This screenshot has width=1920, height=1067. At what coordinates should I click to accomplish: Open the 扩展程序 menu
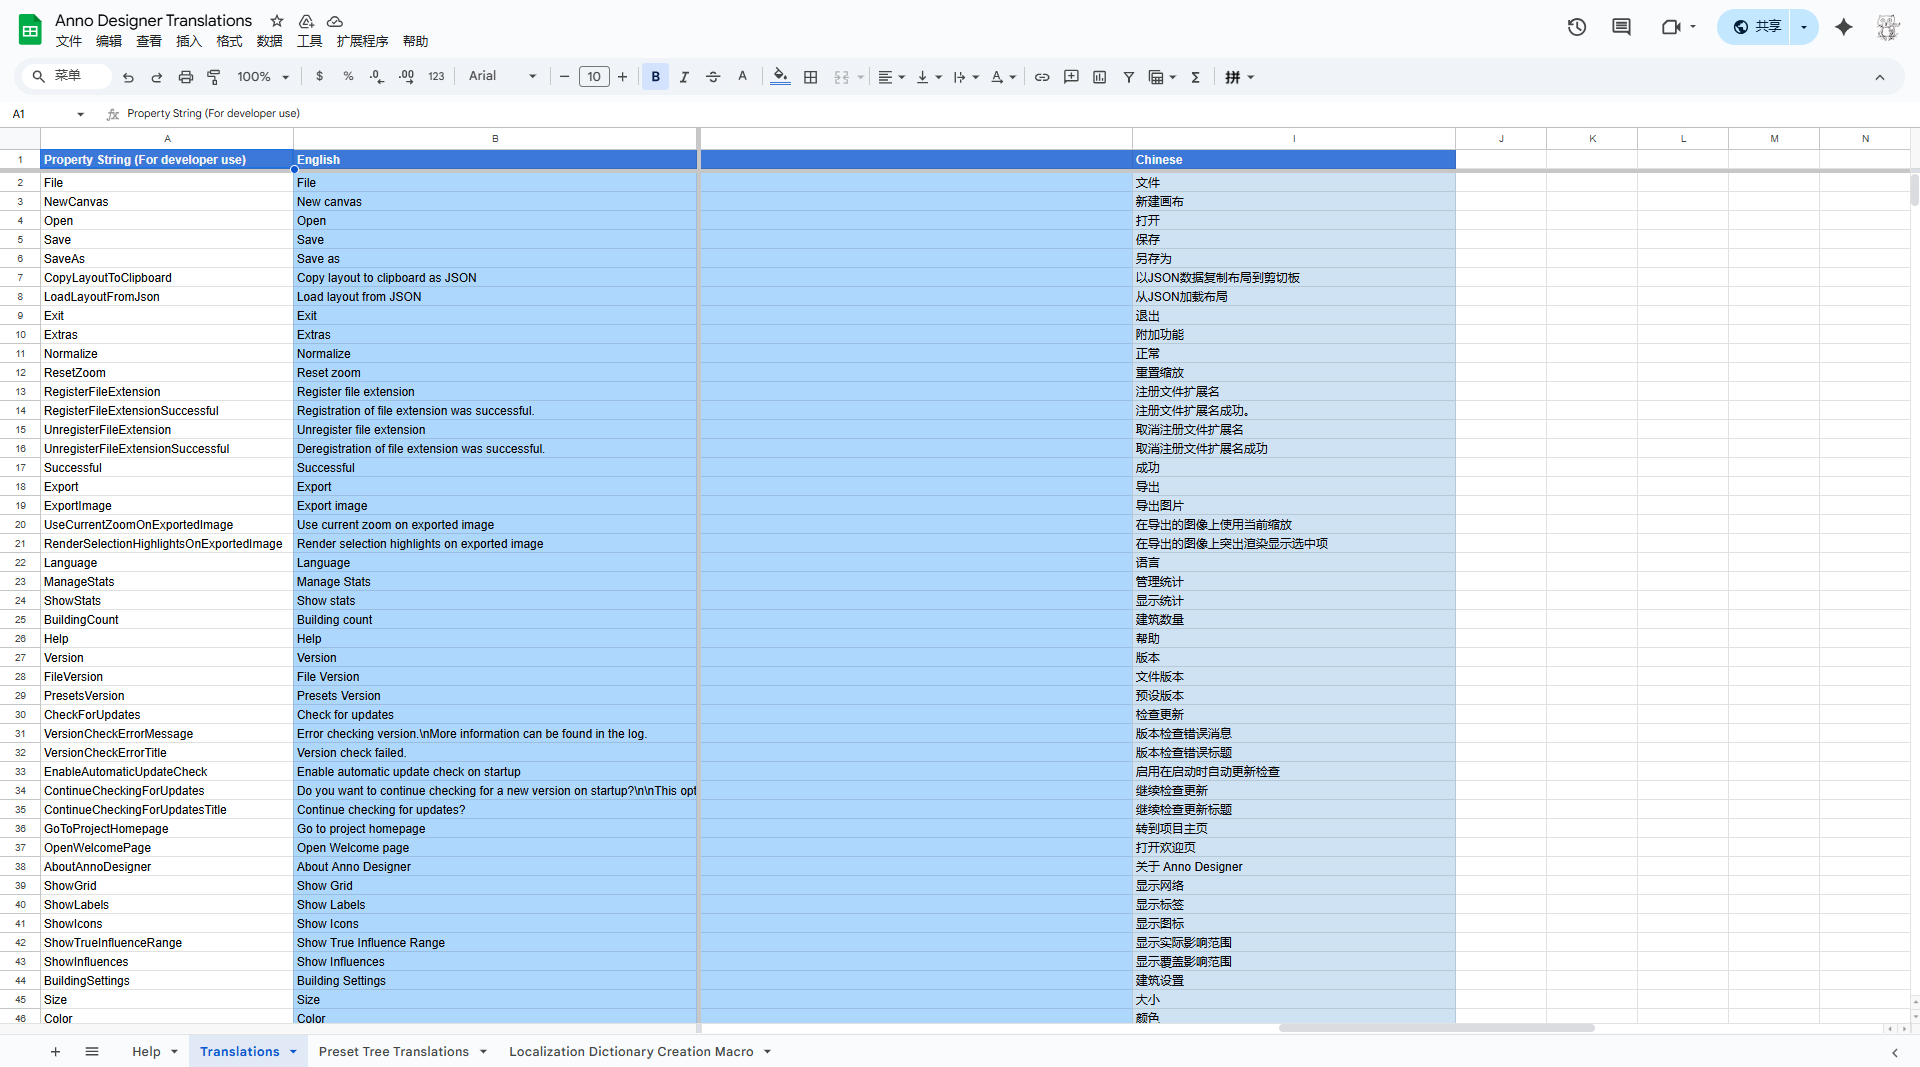tap(362, 41)
